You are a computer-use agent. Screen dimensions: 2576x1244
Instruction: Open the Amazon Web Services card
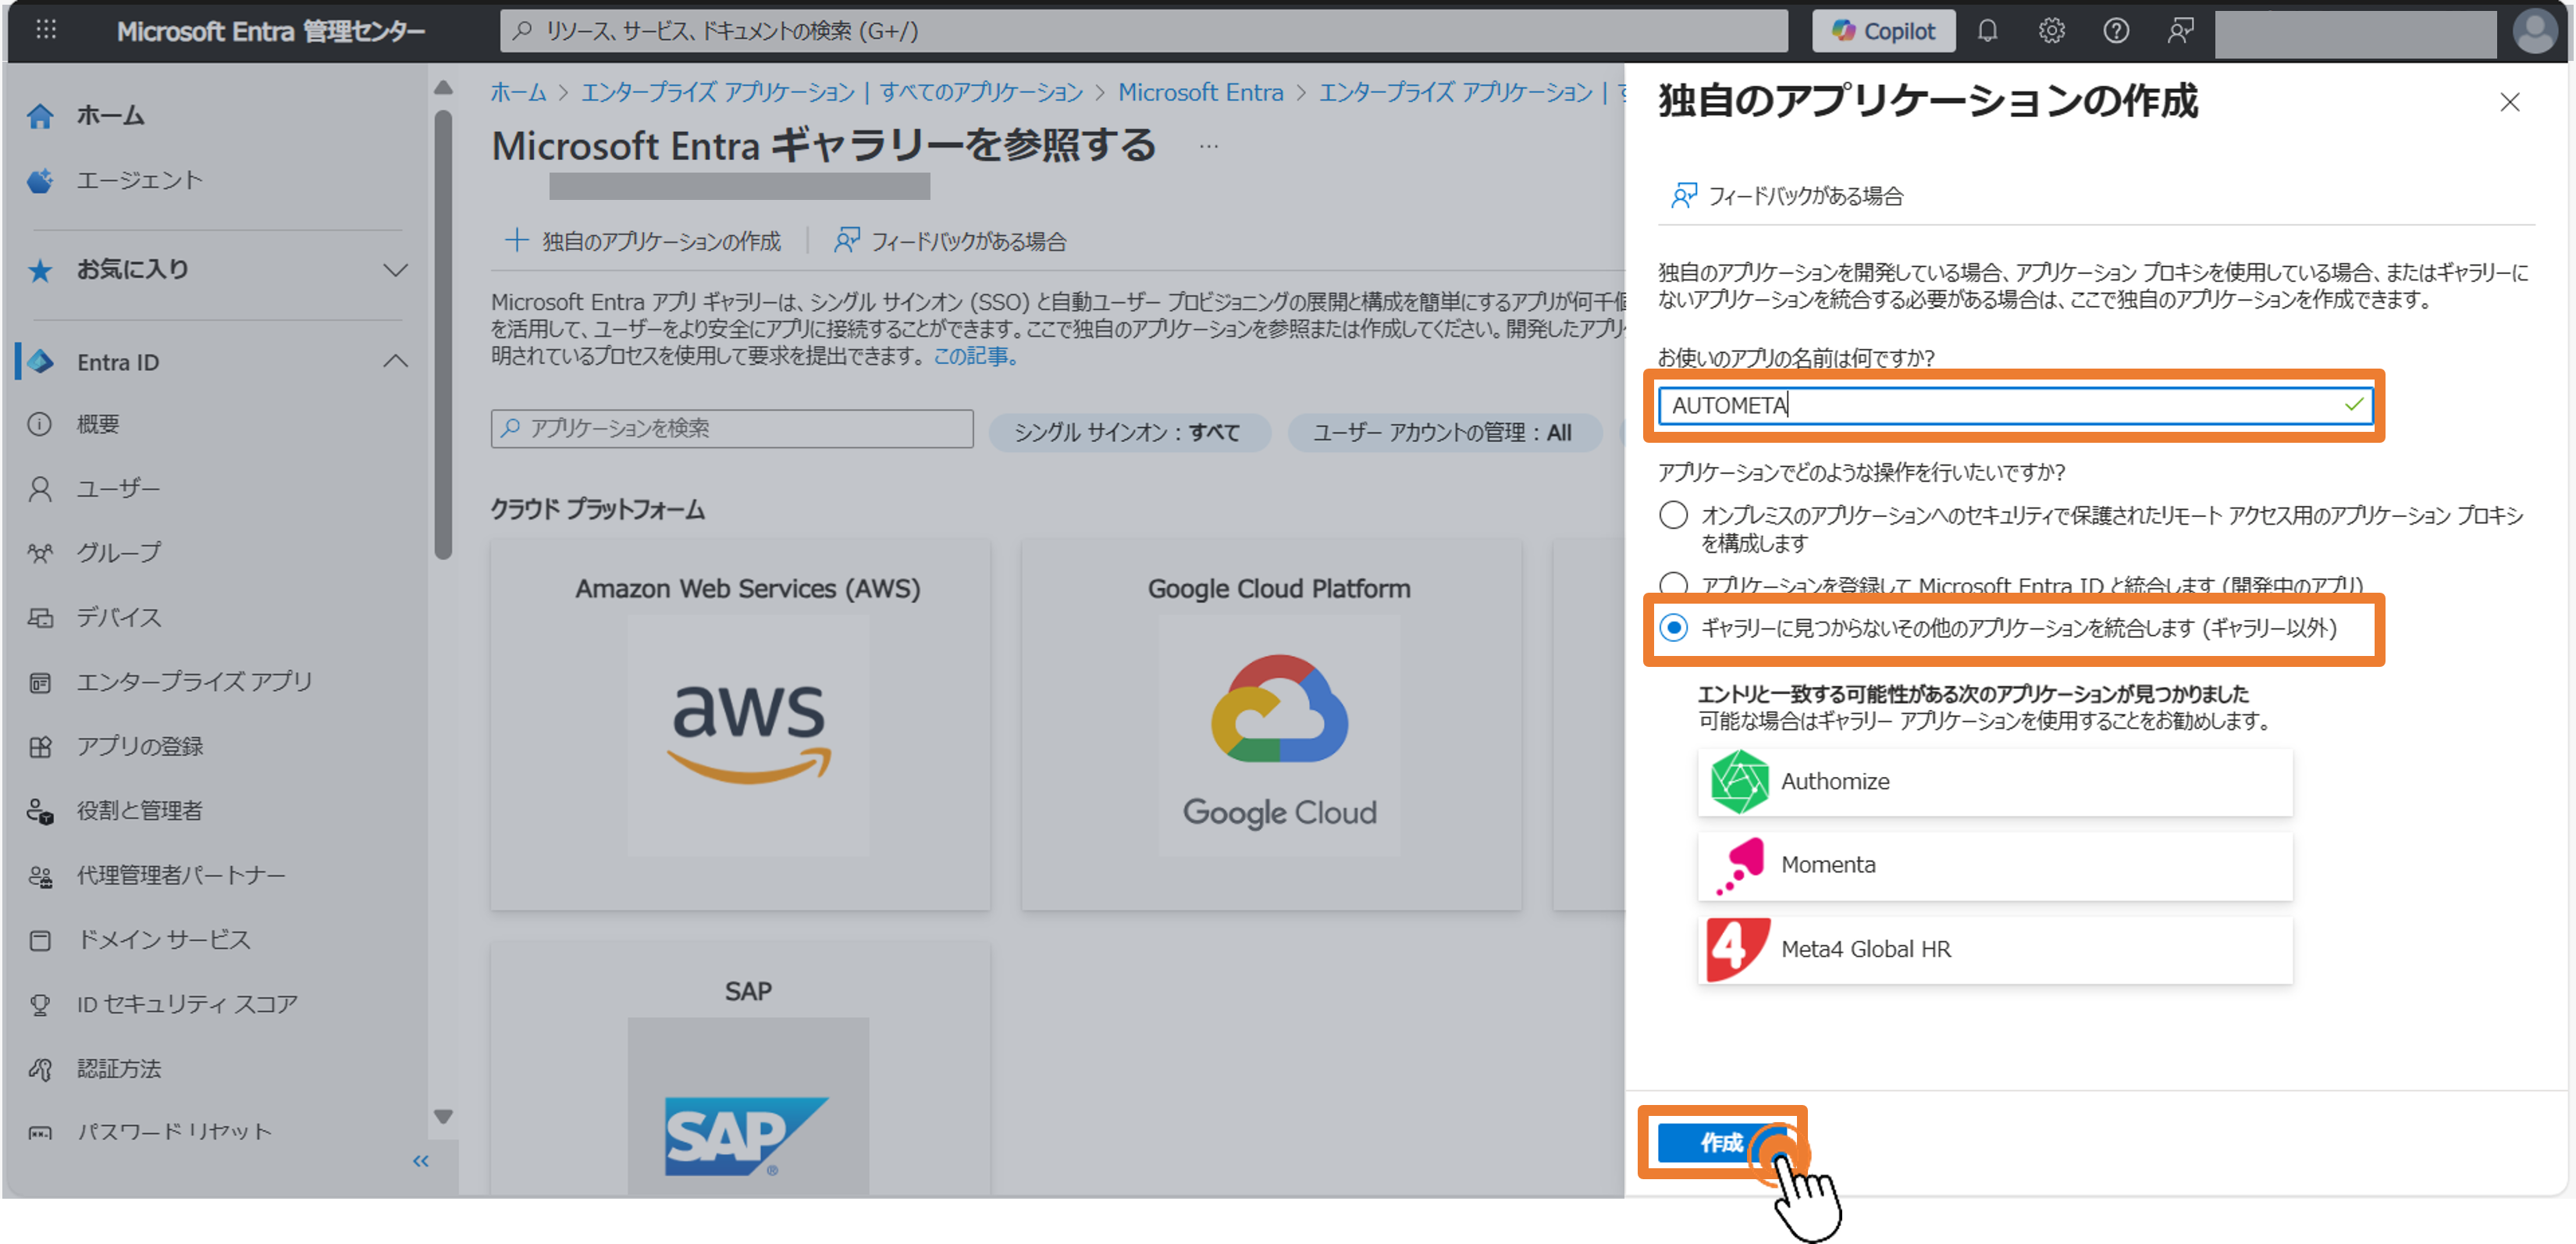tap(741, 725)
